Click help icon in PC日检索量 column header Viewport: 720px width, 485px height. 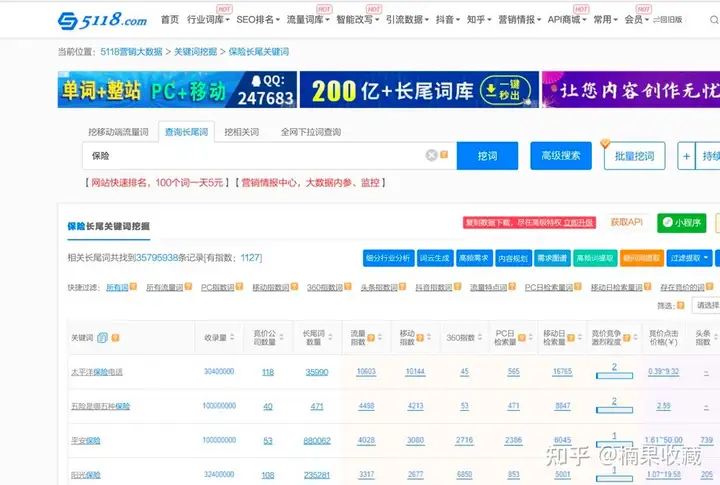(x=522, y=338)
